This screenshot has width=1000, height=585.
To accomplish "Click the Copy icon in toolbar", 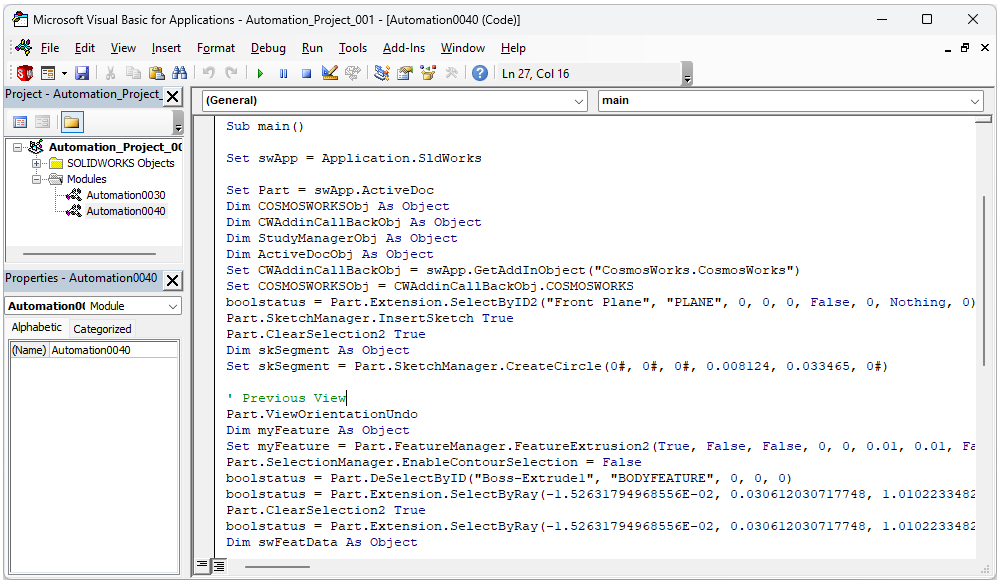I will click(133, 73).
